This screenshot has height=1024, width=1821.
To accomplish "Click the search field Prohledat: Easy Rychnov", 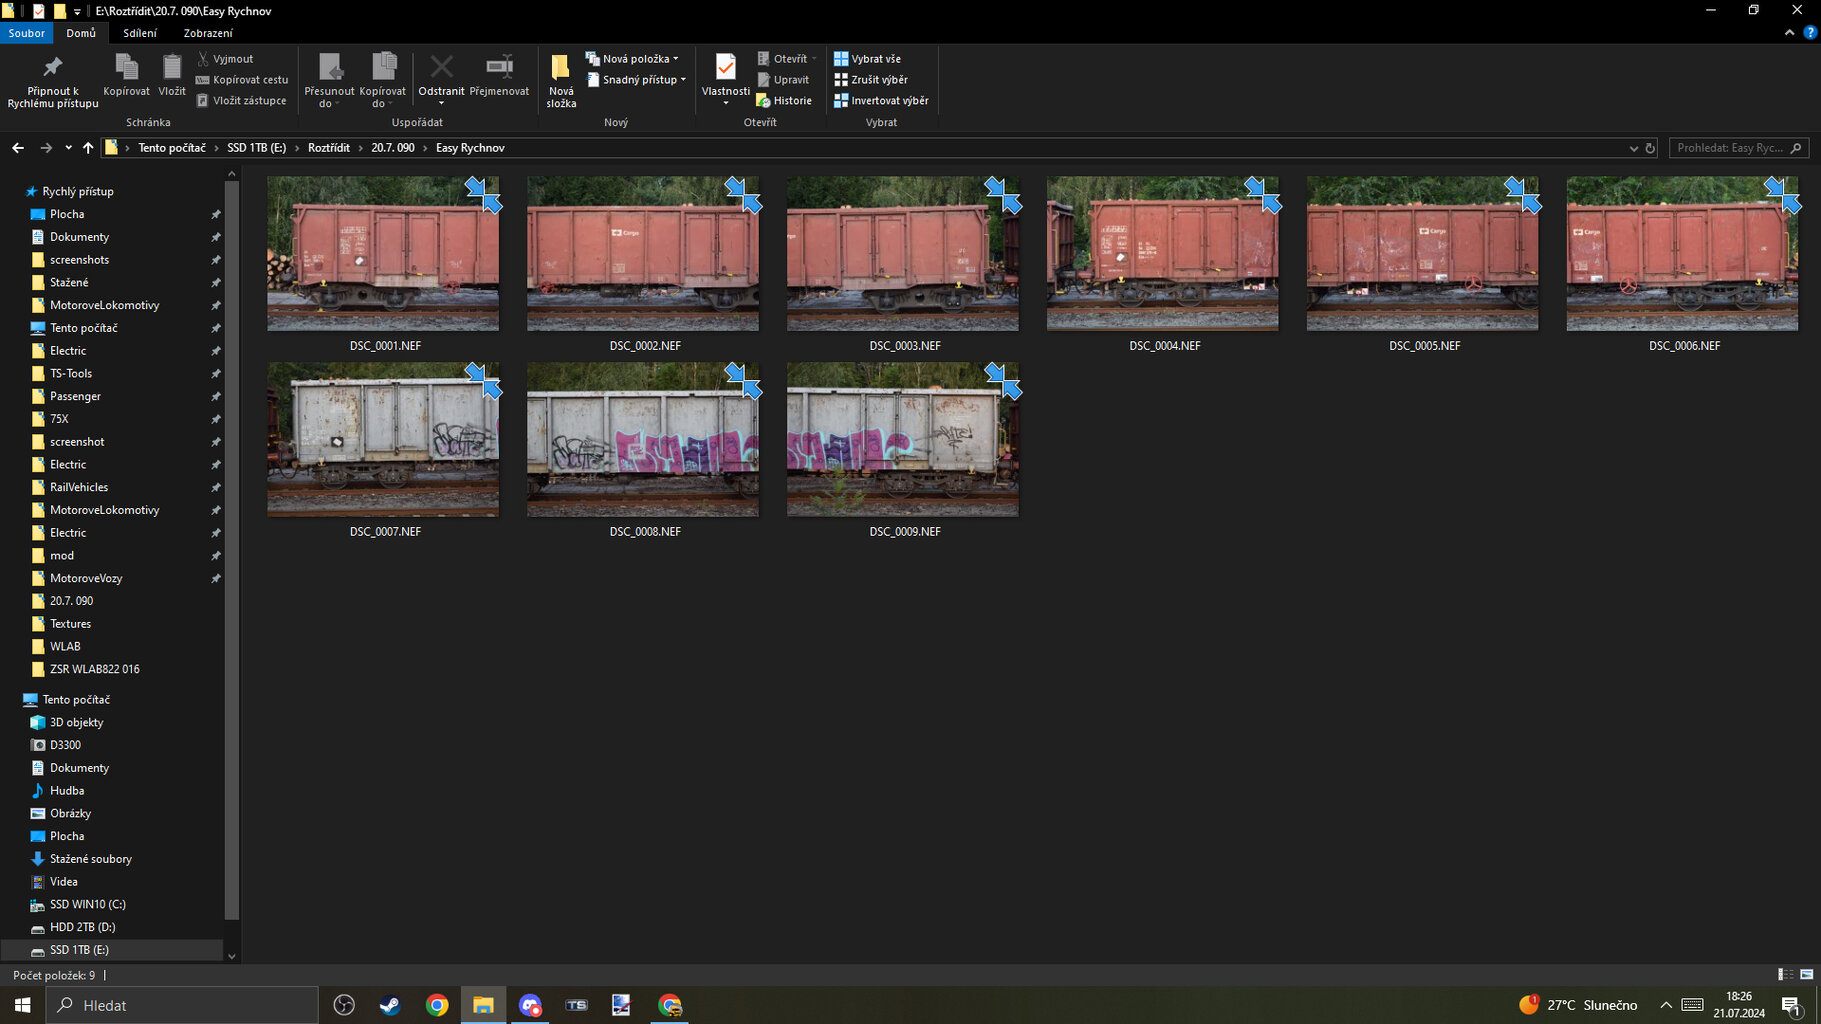I will pos(1728,148).
